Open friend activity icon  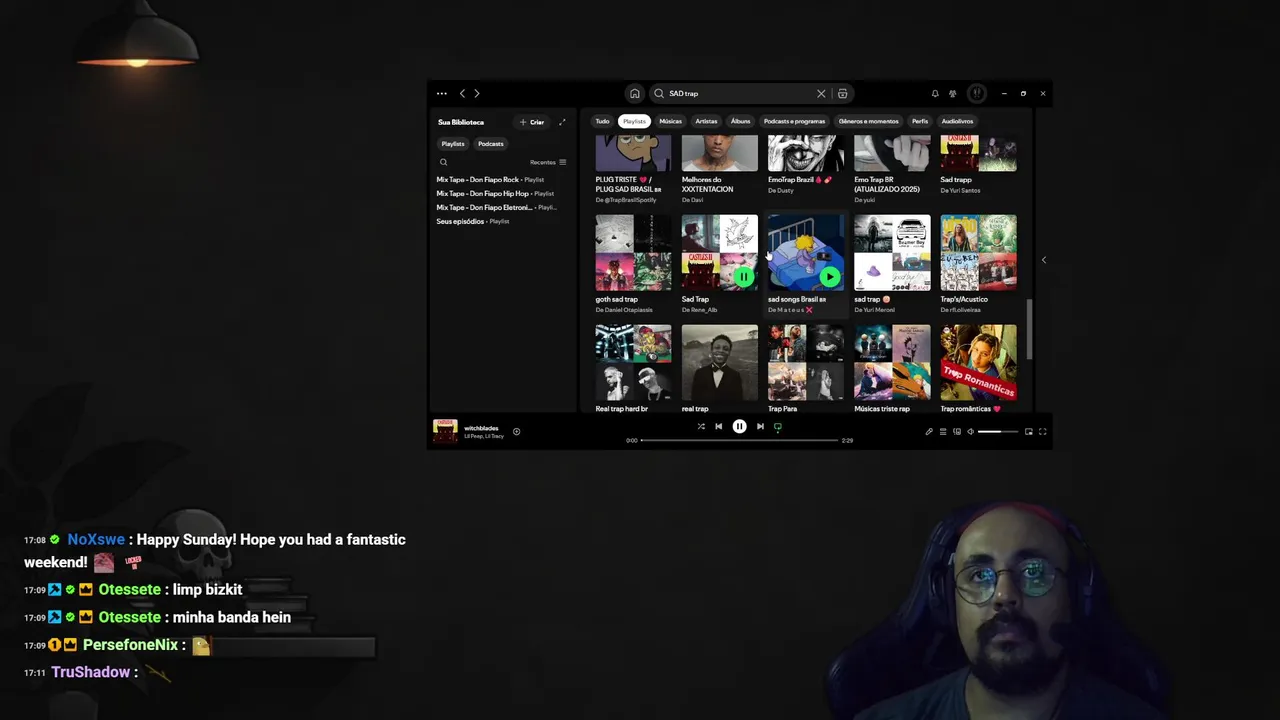coord(953,93)
